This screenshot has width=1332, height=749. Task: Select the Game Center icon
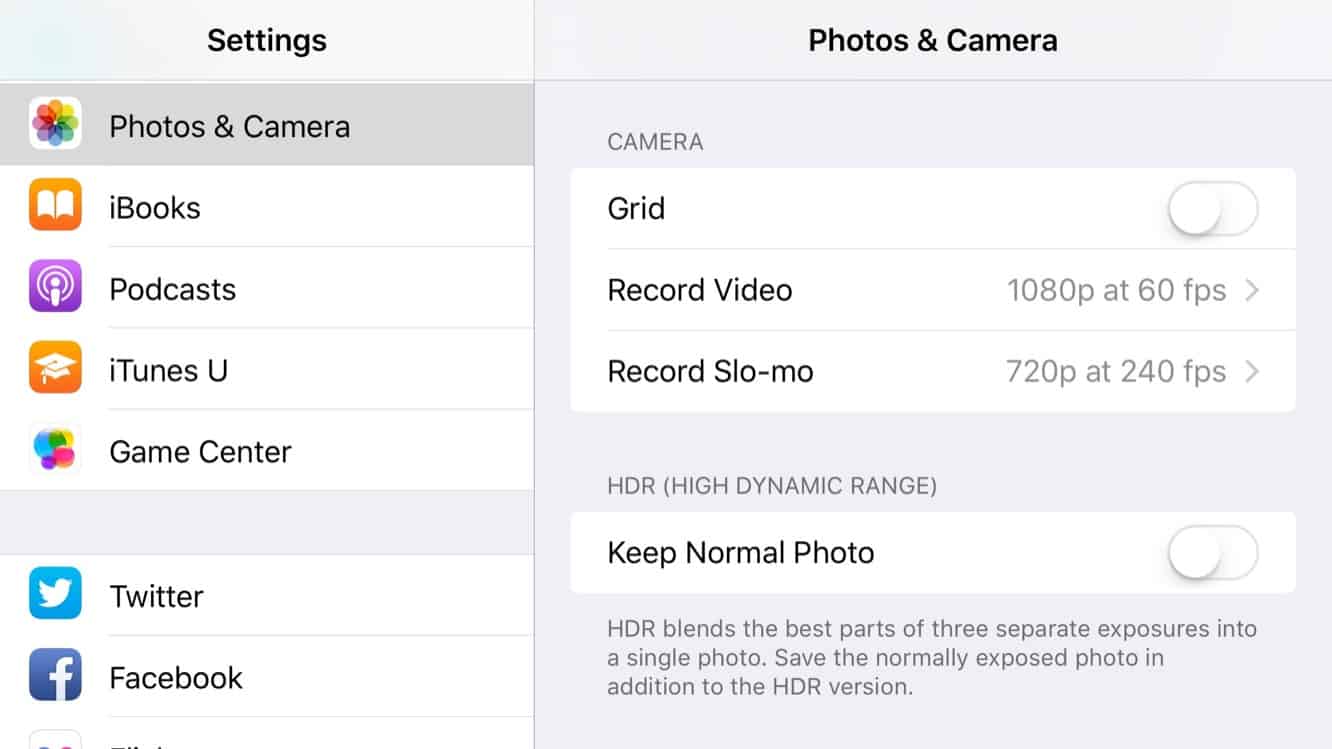55,450
